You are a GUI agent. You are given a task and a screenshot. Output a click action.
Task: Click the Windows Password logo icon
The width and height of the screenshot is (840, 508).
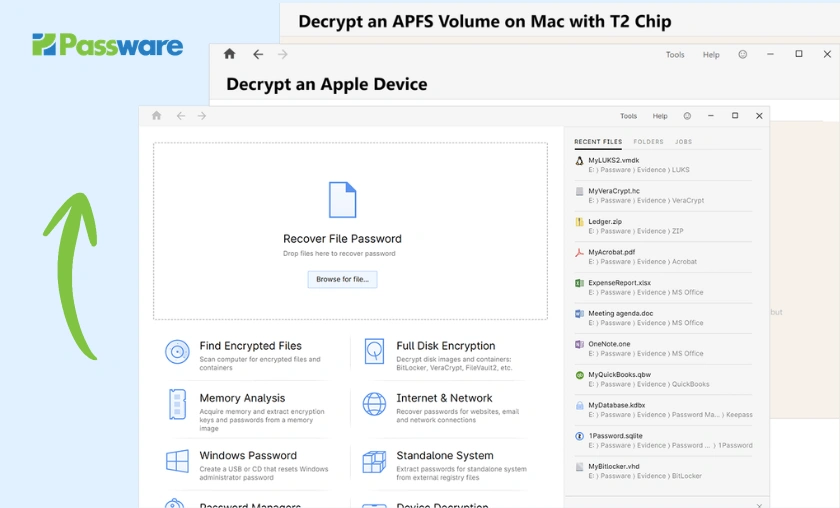click(177, 461)
